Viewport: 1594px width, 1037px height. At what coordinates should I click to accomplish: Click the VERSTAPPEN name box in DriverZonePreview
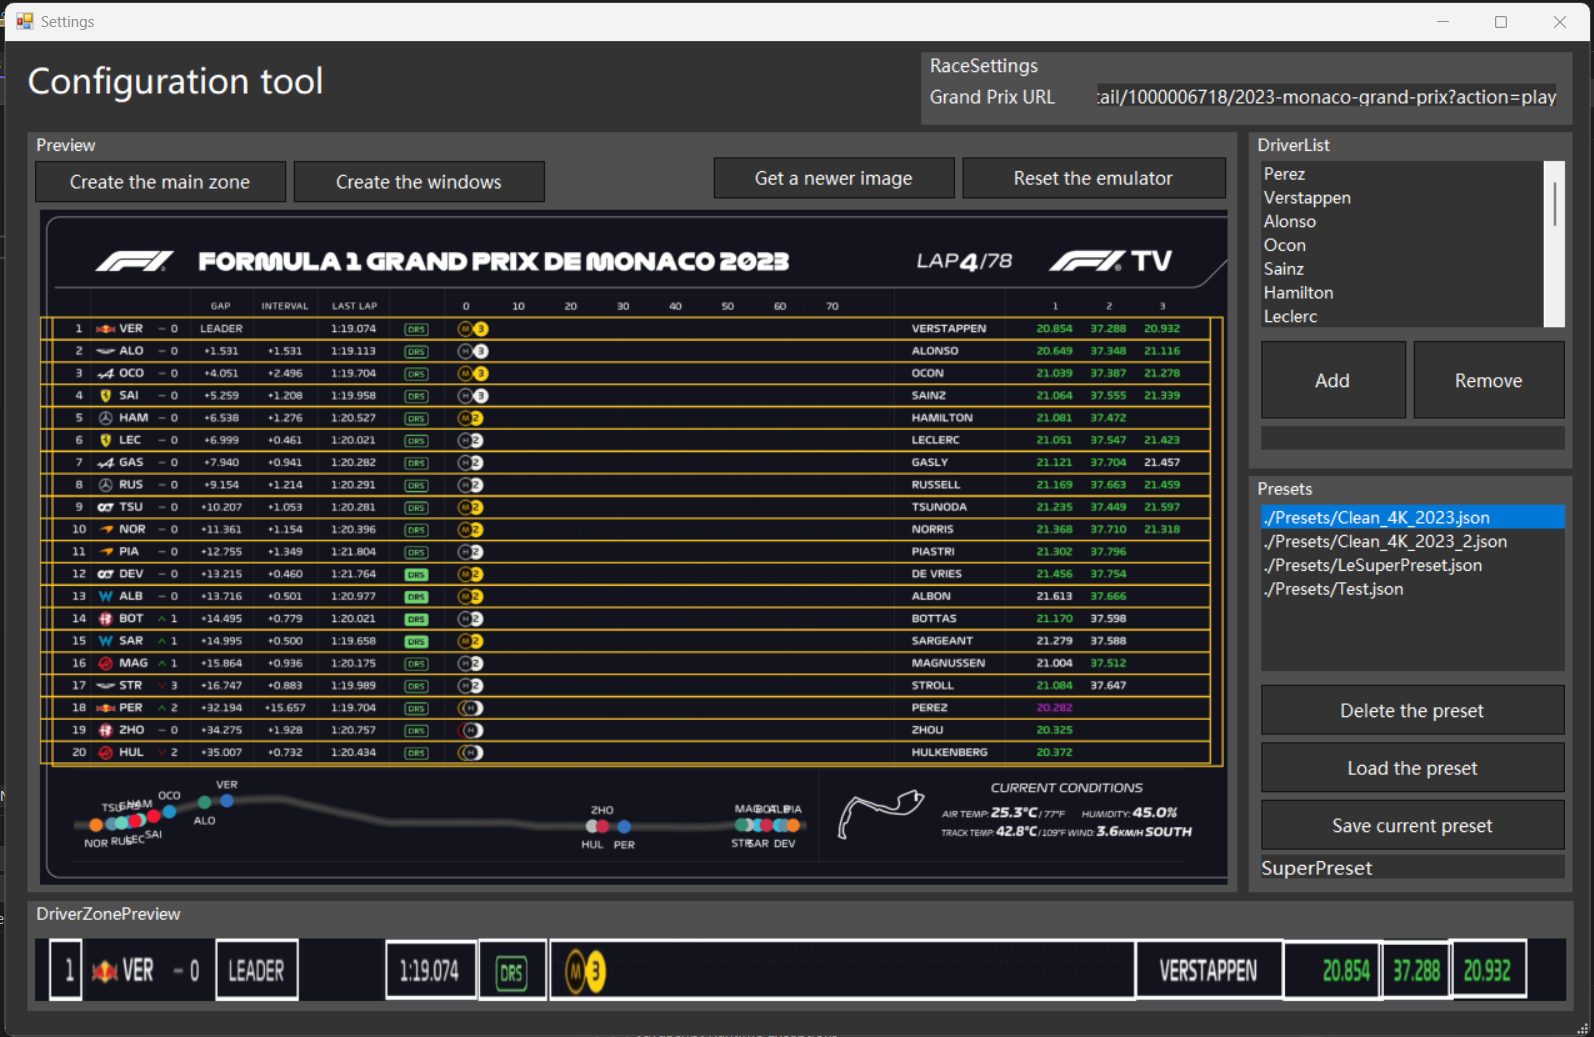click(1208, 970)
